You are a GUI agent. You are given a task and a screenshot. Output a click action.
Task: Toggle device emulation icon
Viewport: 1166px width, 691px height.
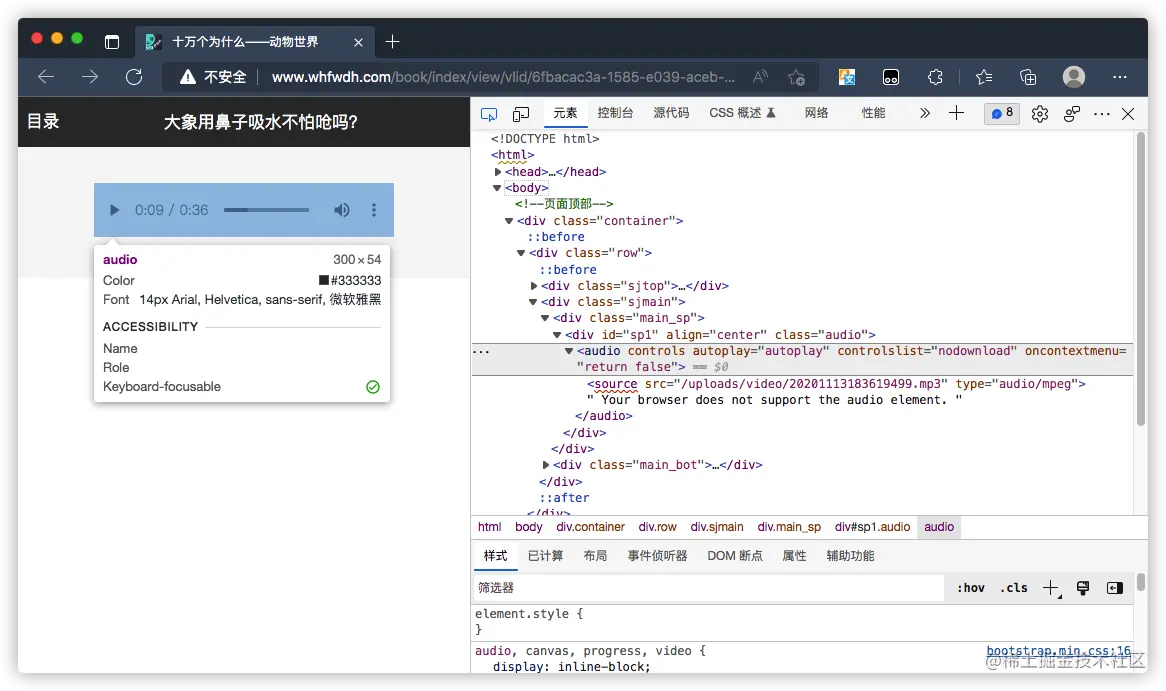click(521, 114)
